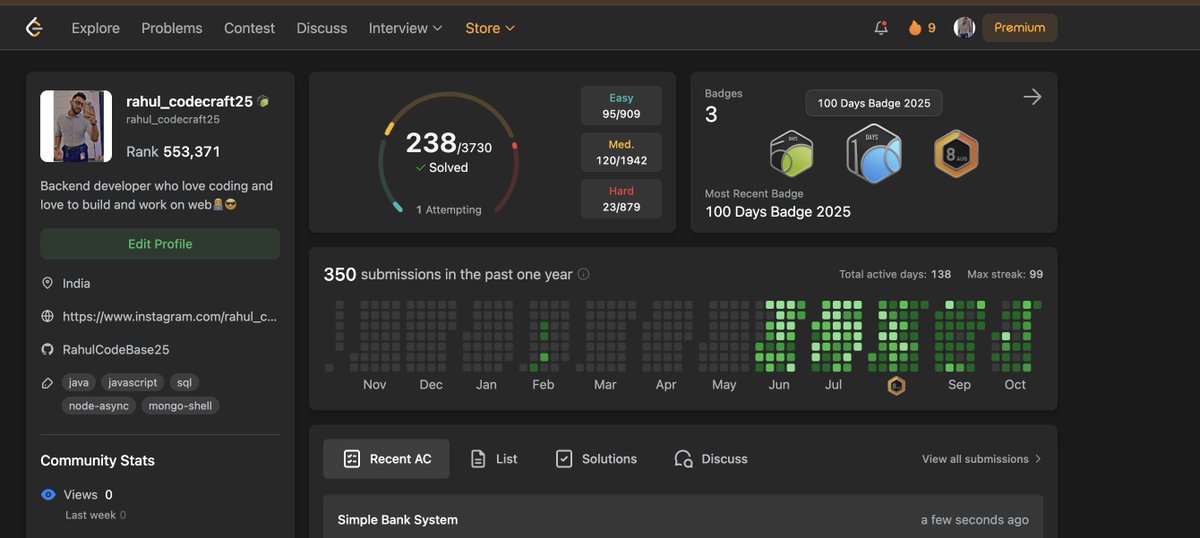Click the LeetCode logo icon
The width and height of the screenshot is (1200, 538).
34,28
